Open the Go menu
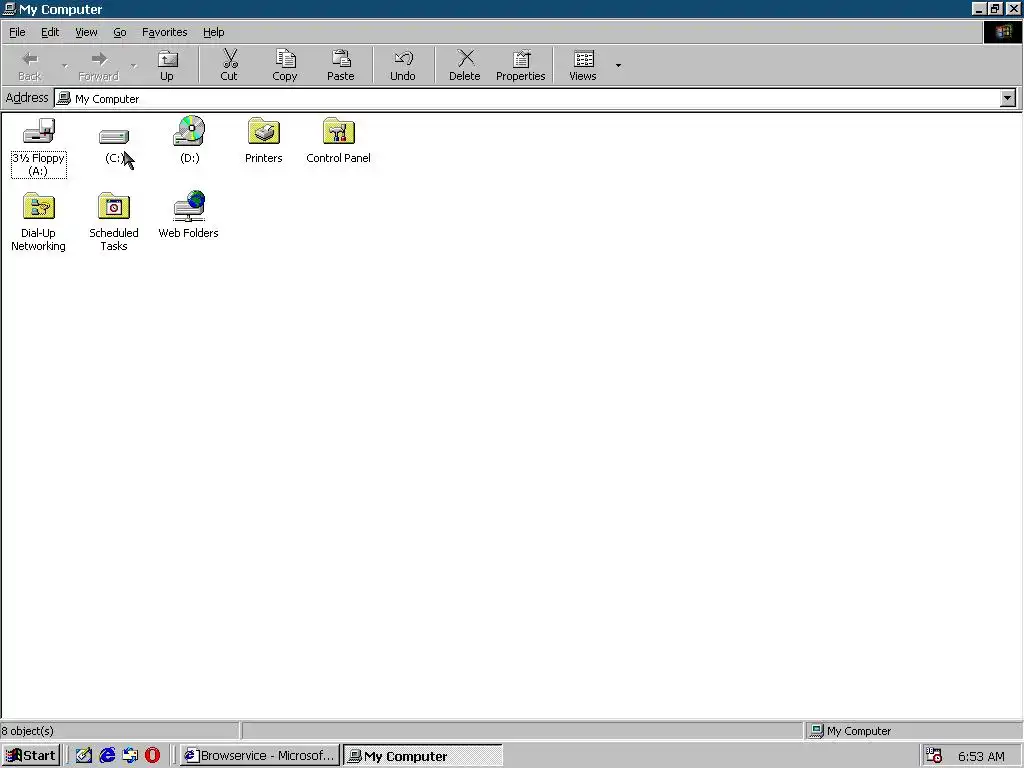The width and height of the screenshot is (1024, 768). [120, 32]
